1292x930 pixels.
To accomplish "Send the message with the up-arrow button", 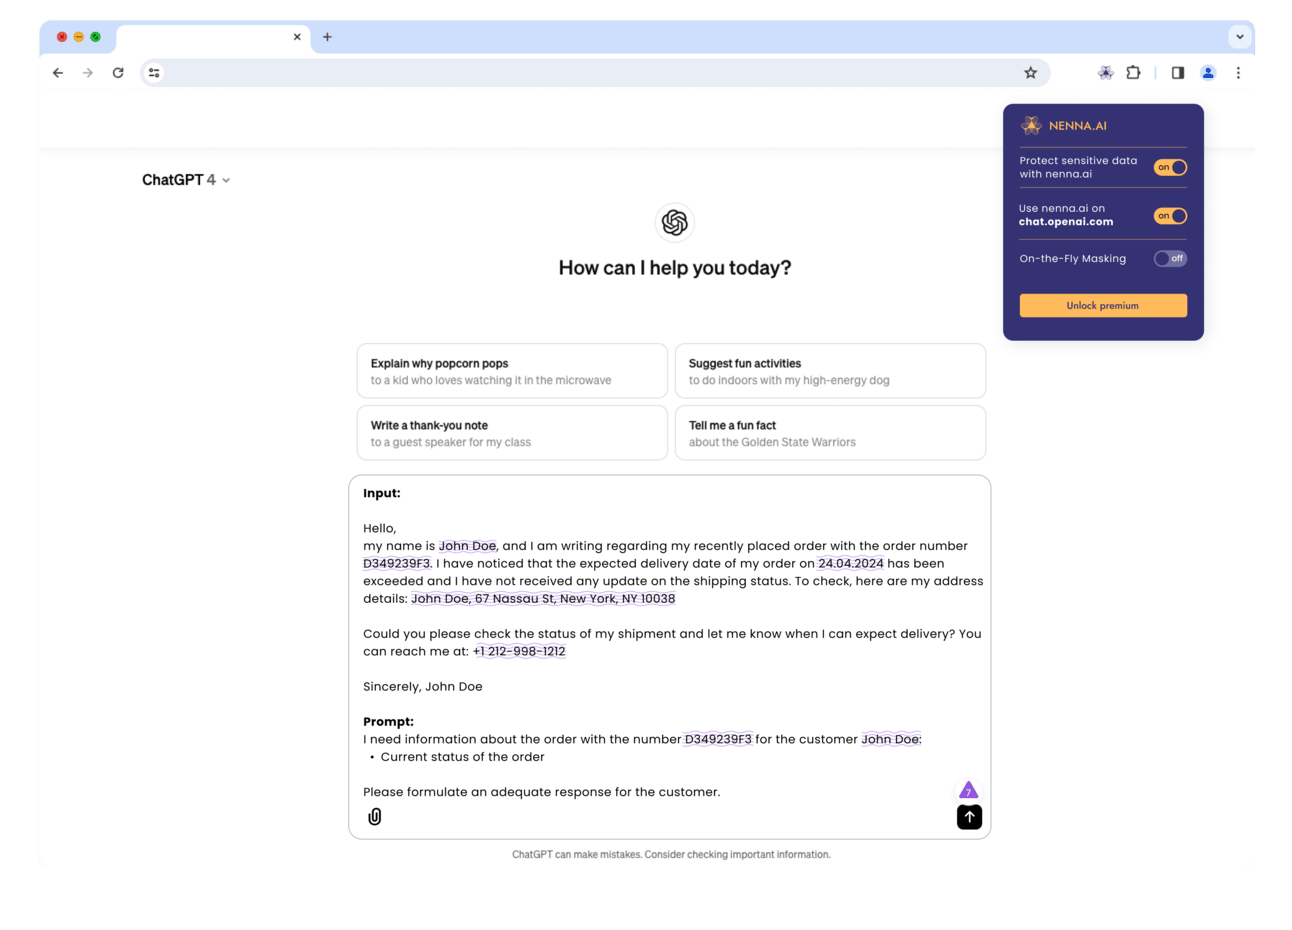I will pos(969,817).
